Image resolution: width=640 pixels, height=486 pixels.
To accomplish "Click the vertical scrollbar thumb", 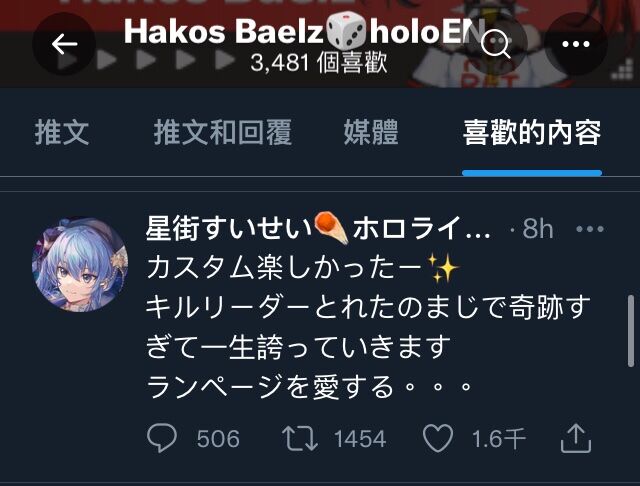I will (x=631, y=331).
